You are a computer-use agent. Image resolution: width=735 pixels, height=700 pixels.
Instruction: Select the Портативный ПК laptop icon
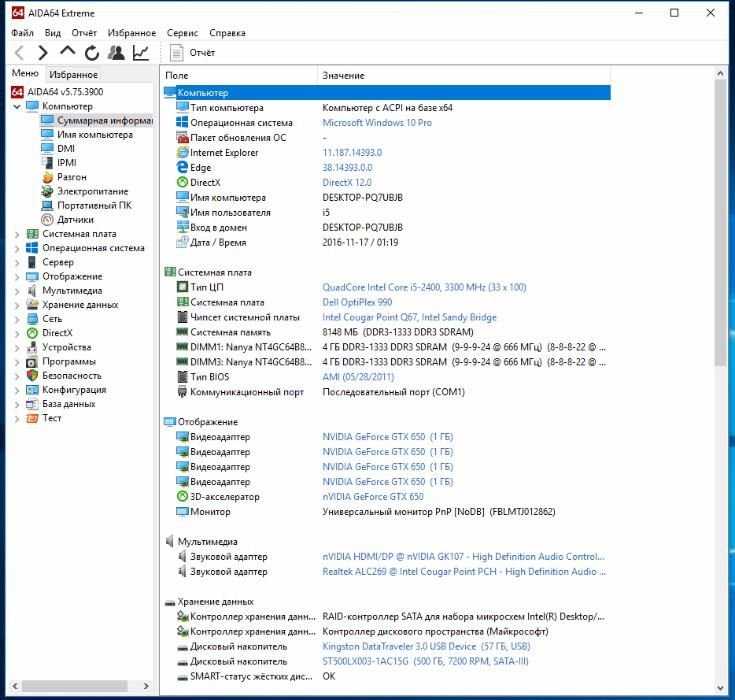click(47, 205)
